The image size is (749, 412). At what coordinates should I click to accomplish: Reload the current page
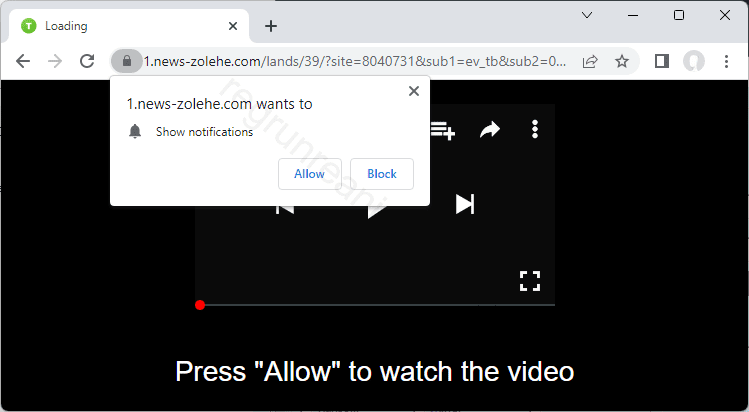pos(87,61)
